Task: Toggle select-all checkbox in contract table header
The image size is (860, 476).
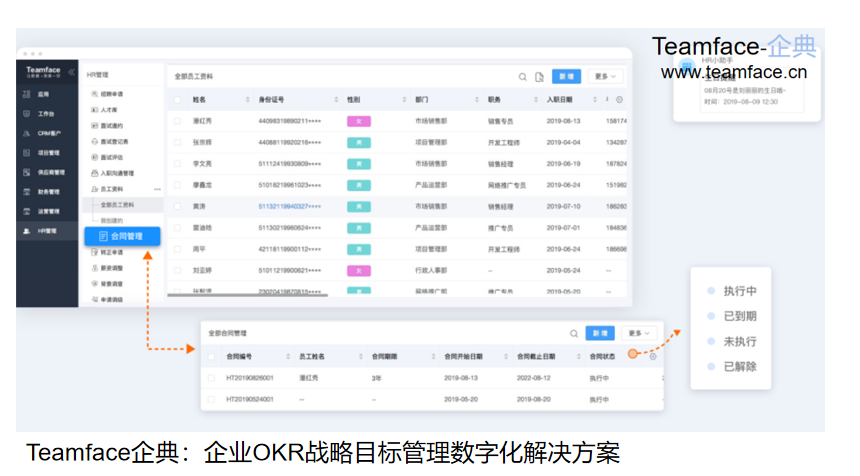Action: pyautogui.click(x=211, y=356)
